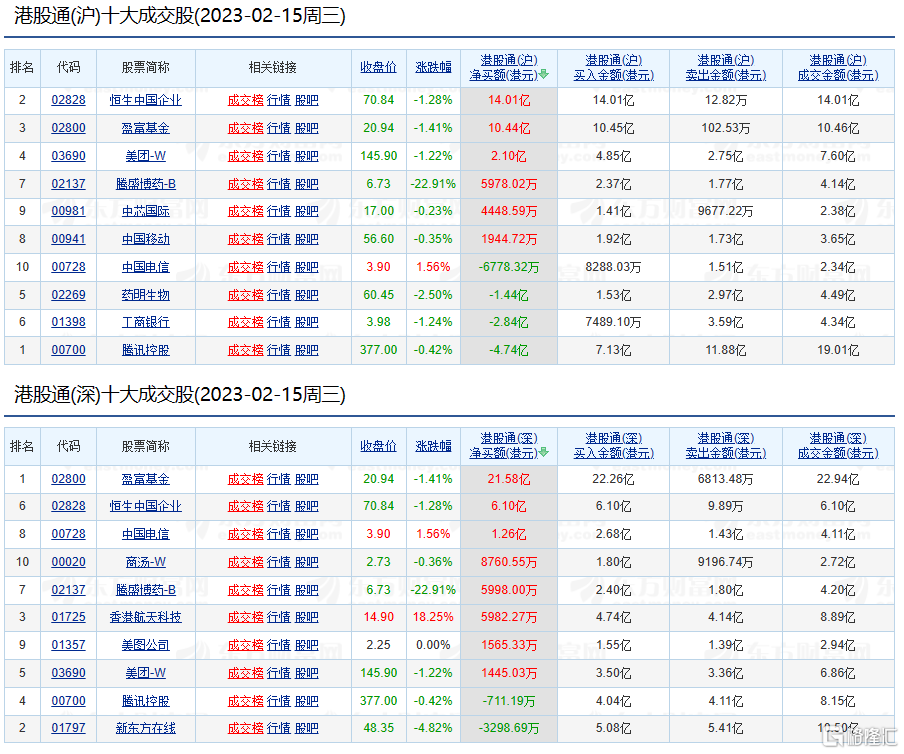Open 成交榜 link in the 美图公司 row
The height and width of the screenshot is (754, 904).
[246, 644]
